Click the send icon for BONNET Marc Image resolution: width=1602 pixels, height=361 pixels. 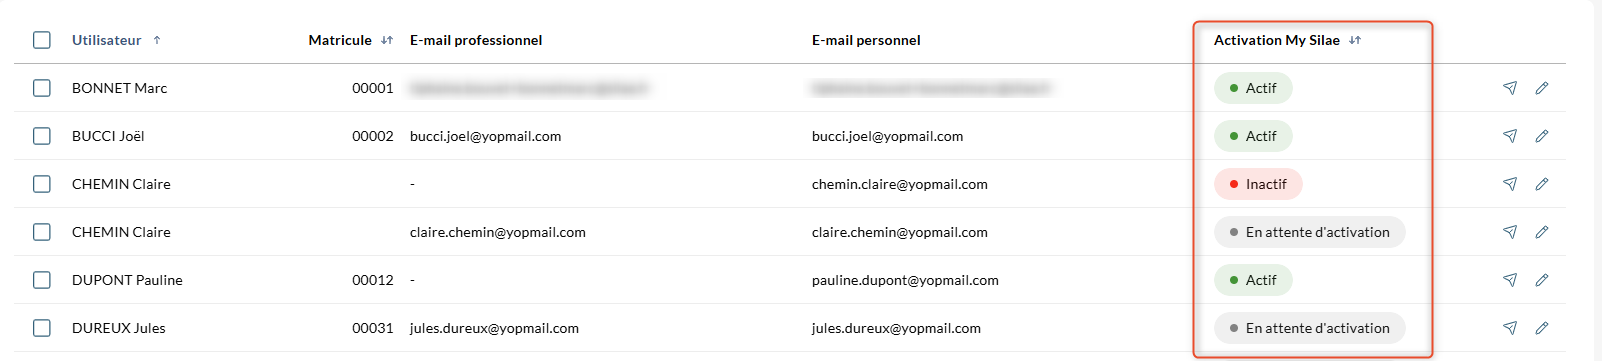coord(1510,88)
